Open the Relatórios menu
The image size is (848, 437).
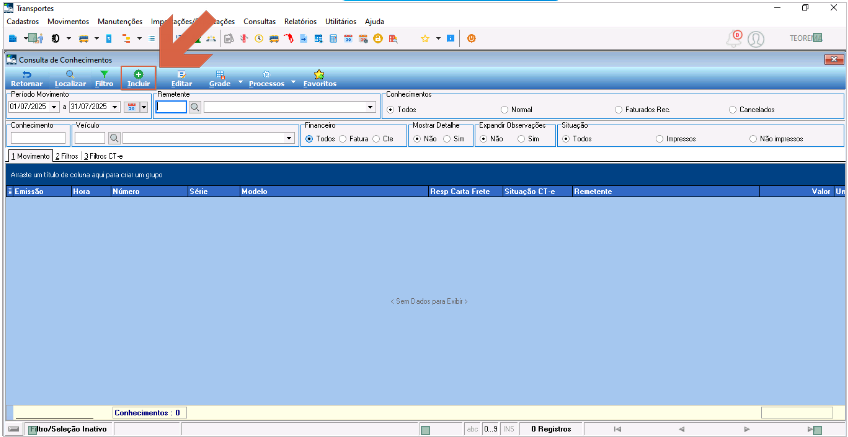[x=300, y=22]
